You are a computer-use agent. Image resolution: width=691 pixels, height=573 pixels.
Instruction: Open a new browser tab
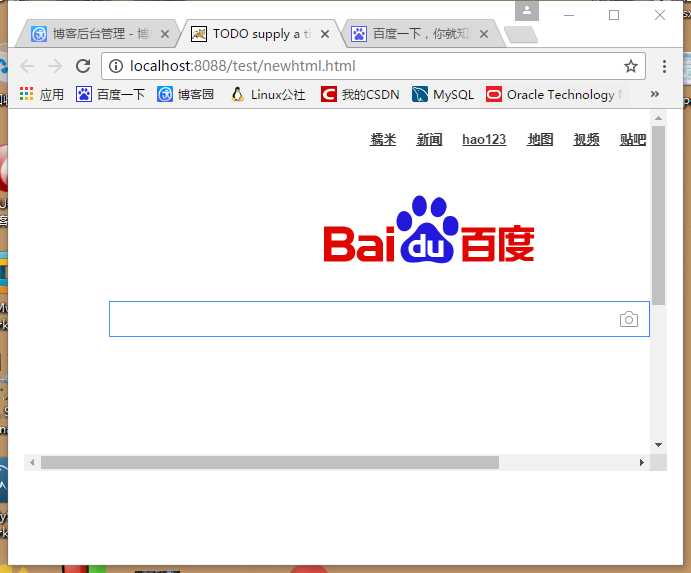click(x=521, y=35)
